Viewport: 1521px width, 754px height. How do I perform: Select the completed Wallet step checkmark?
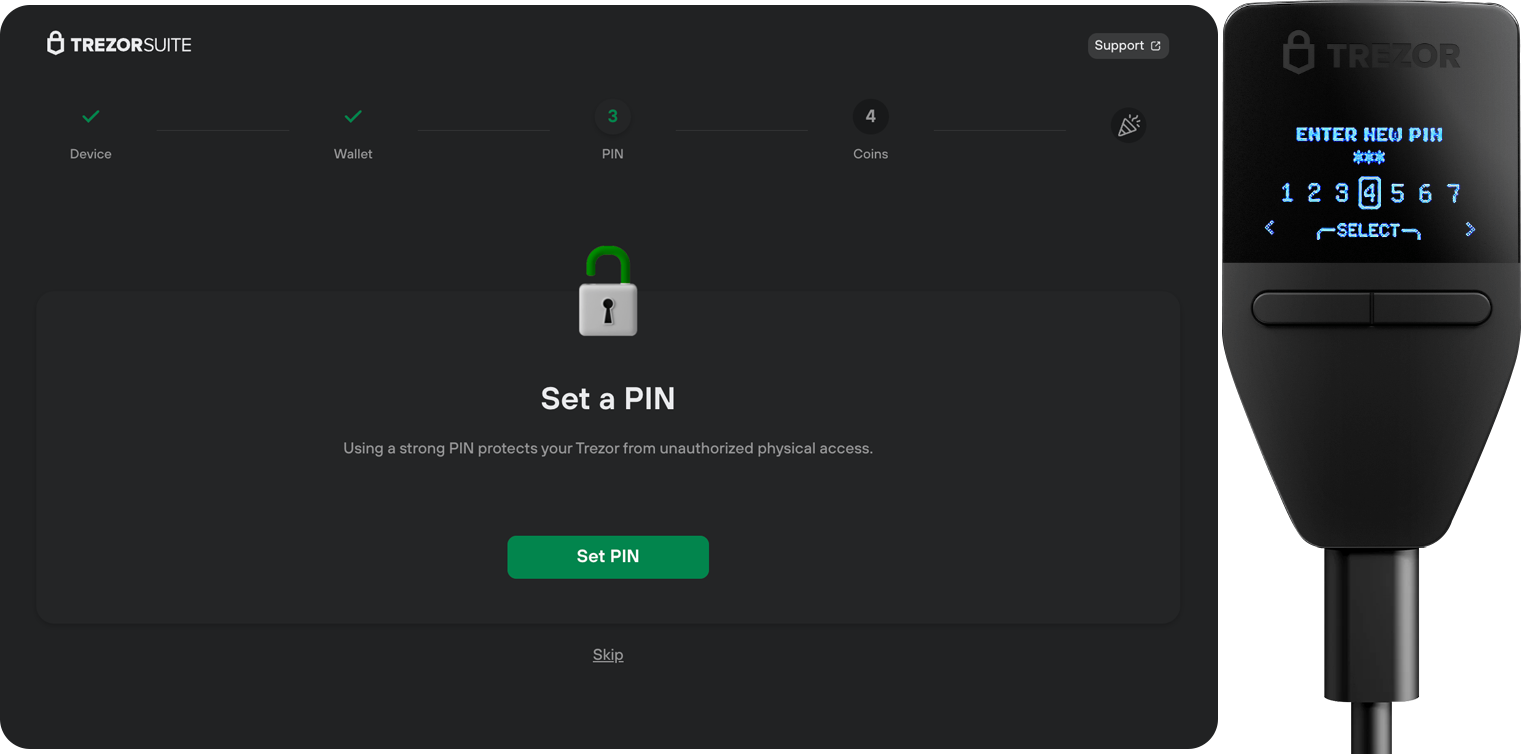tap(353, 117)
